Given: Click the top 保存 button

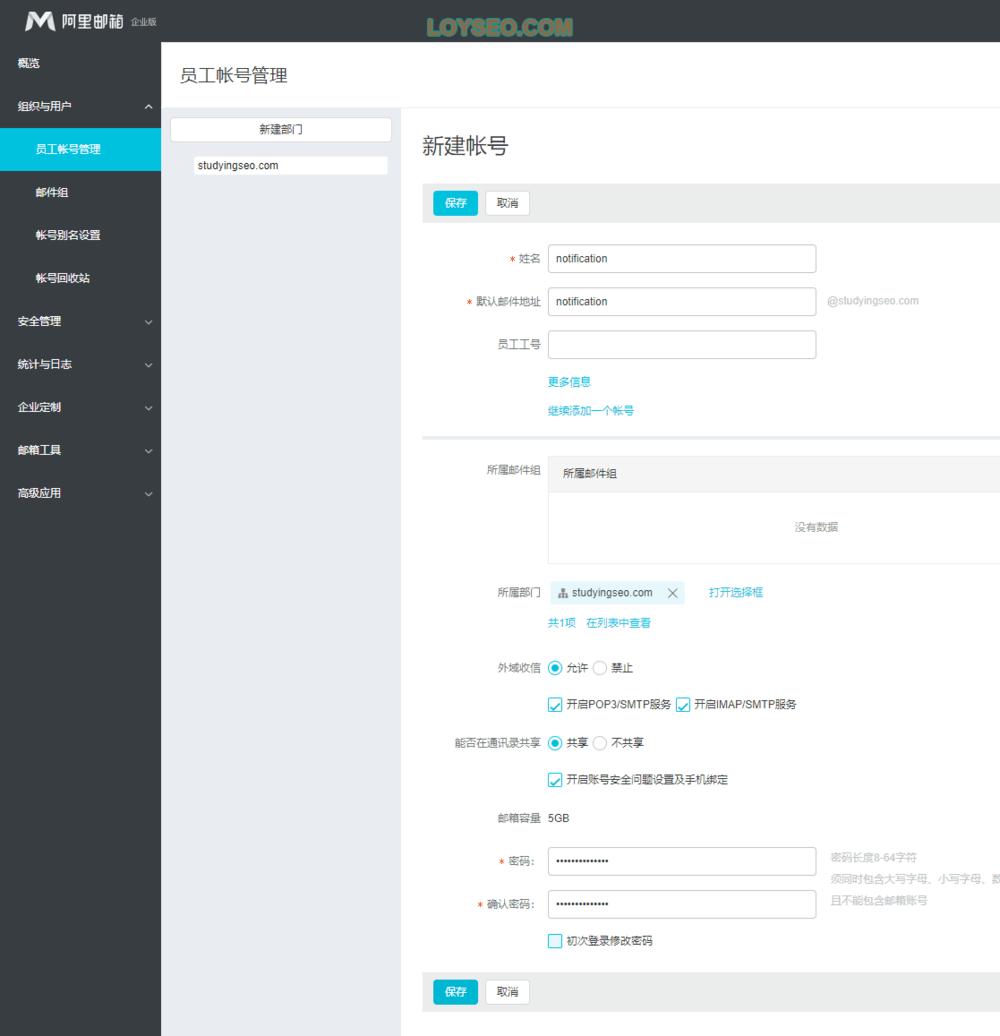Looking at the screenshot, I should pyautogui.click(x=455, y=203).
